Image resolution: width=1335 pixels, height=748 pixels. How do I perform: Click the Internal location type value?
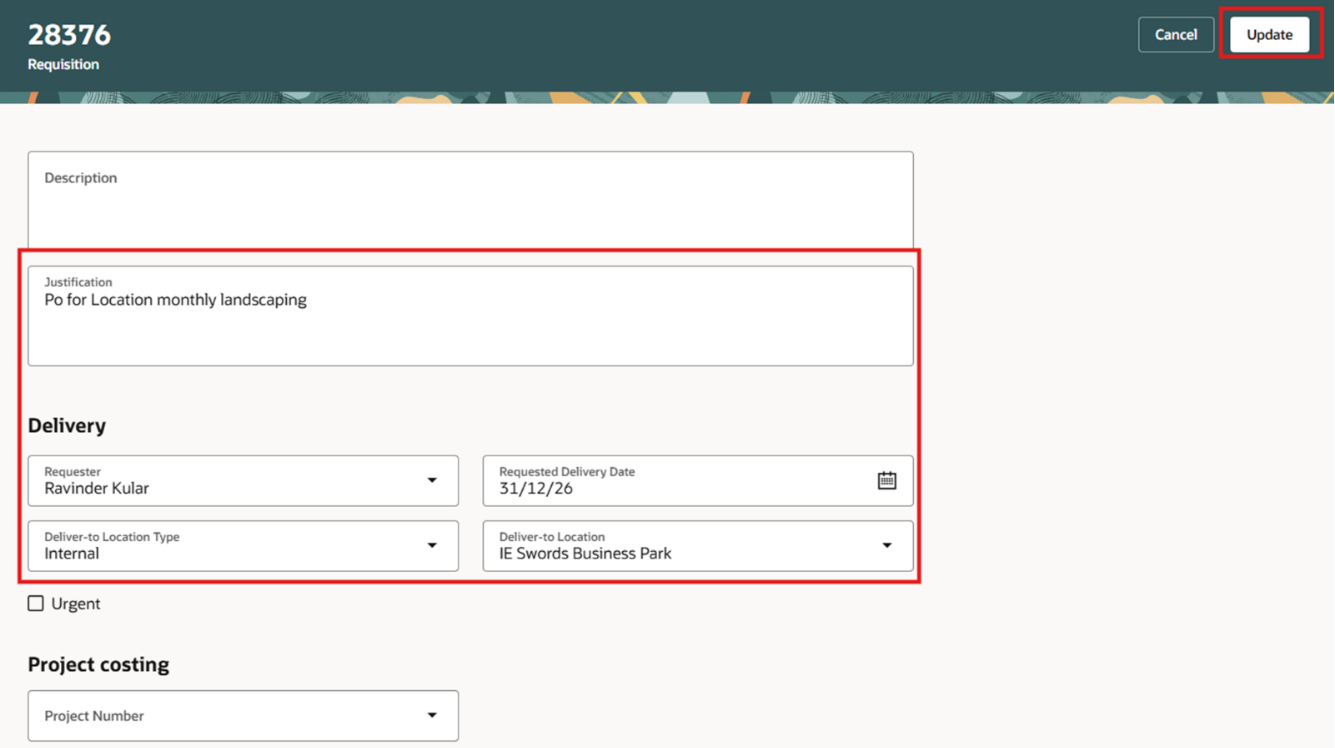click(71, 554)
